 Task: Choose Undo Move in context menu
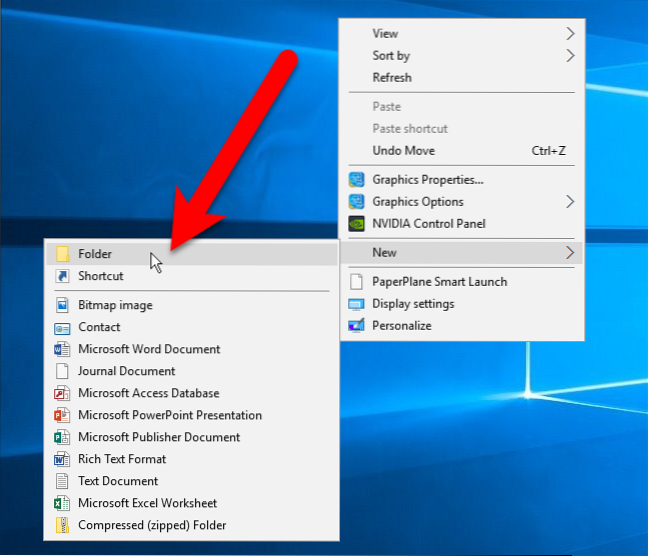403,151
